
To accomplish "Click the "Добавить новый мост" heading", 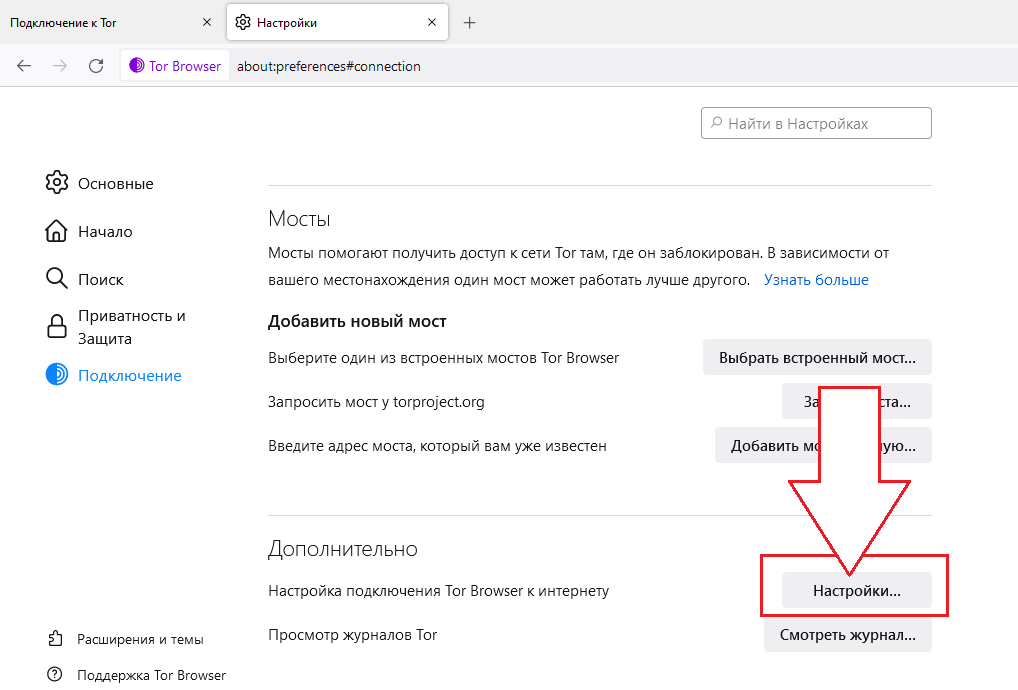I will click(357, 322).
